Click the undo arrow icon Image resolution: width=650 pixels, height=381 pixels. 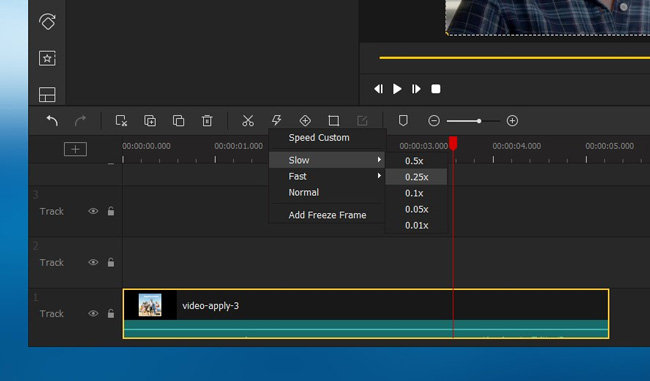52,121
